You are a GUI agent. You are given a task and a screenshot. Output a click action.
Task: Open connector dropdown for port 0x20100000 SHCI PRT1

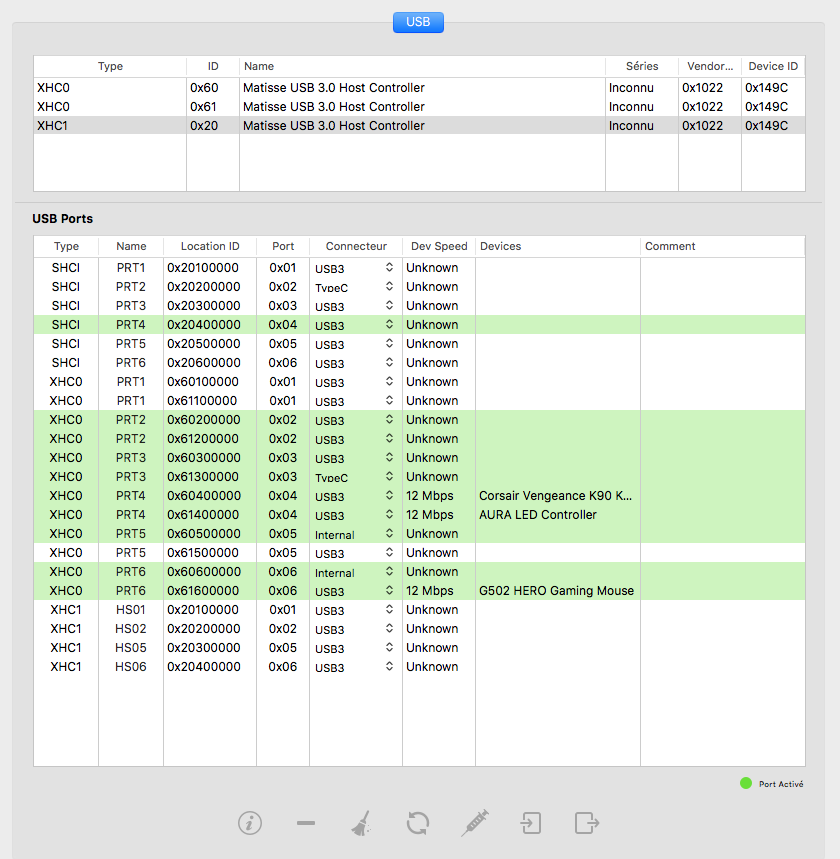pyautogui.click(x=389, y=268)
